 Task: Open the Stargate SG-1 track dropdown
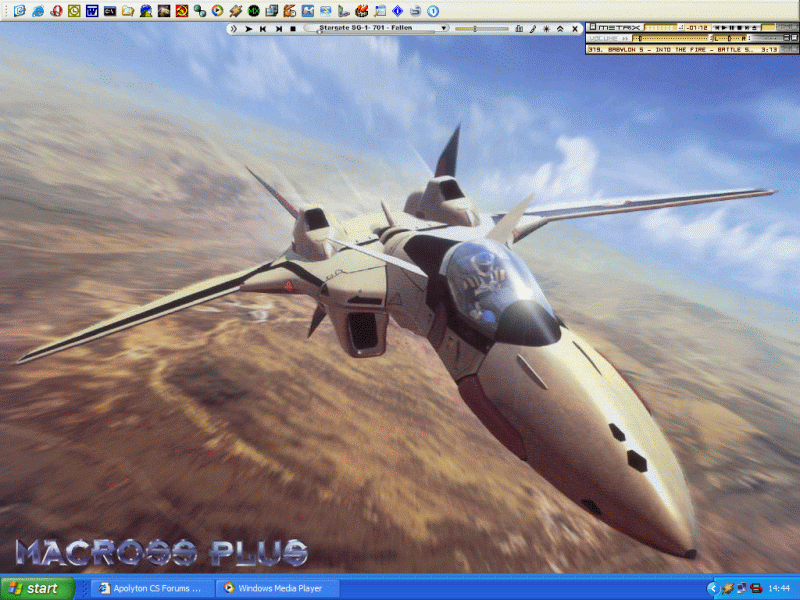click(443, 29)
